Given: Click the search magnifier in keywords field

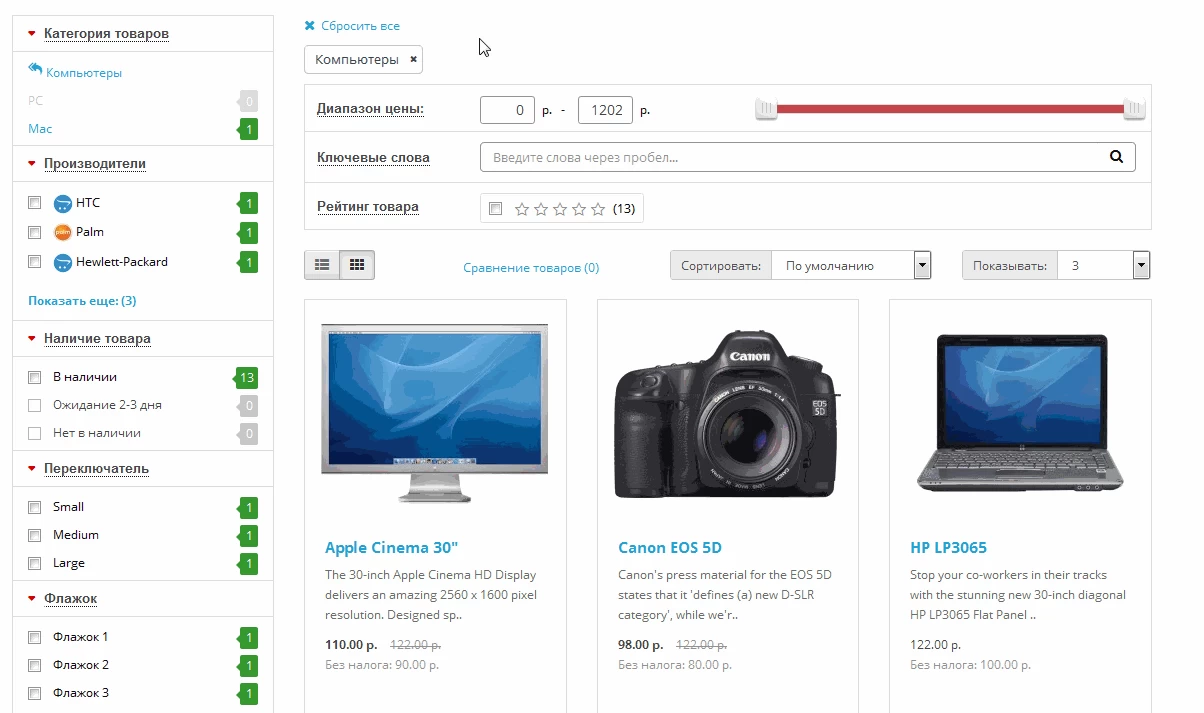Looking at the screenshot, I should [1117, 157].
